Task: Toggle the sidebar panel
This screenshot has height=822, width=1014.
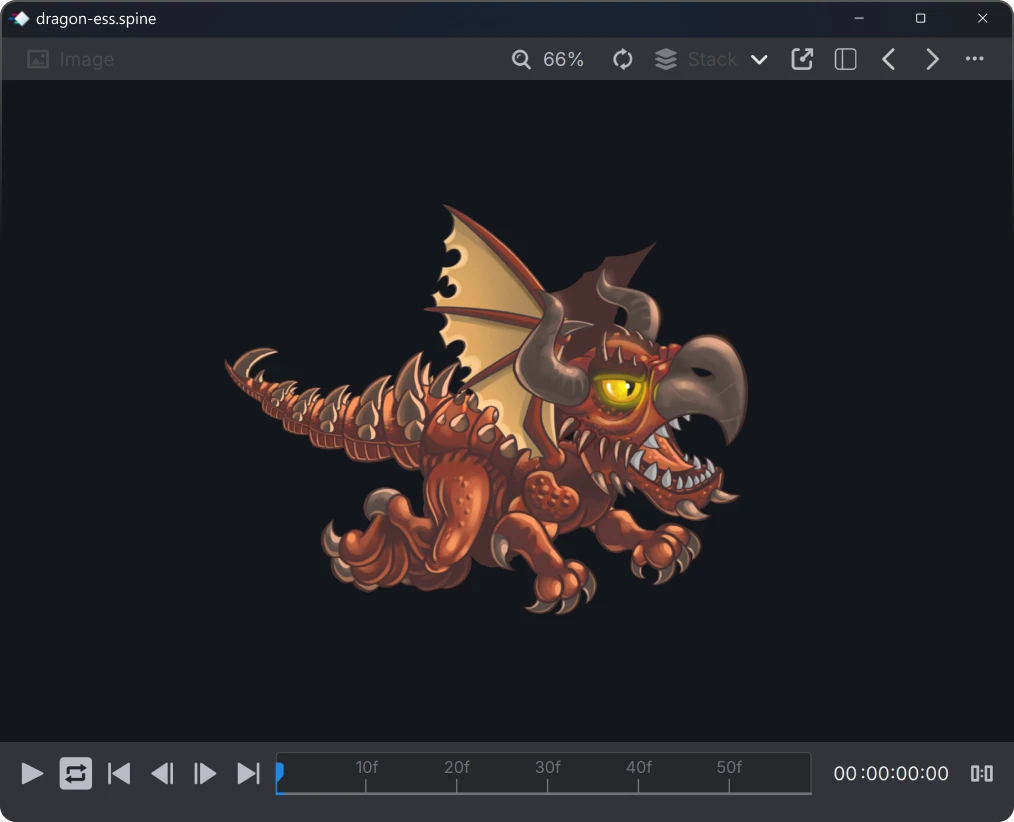Action: [x=845, y=60]
